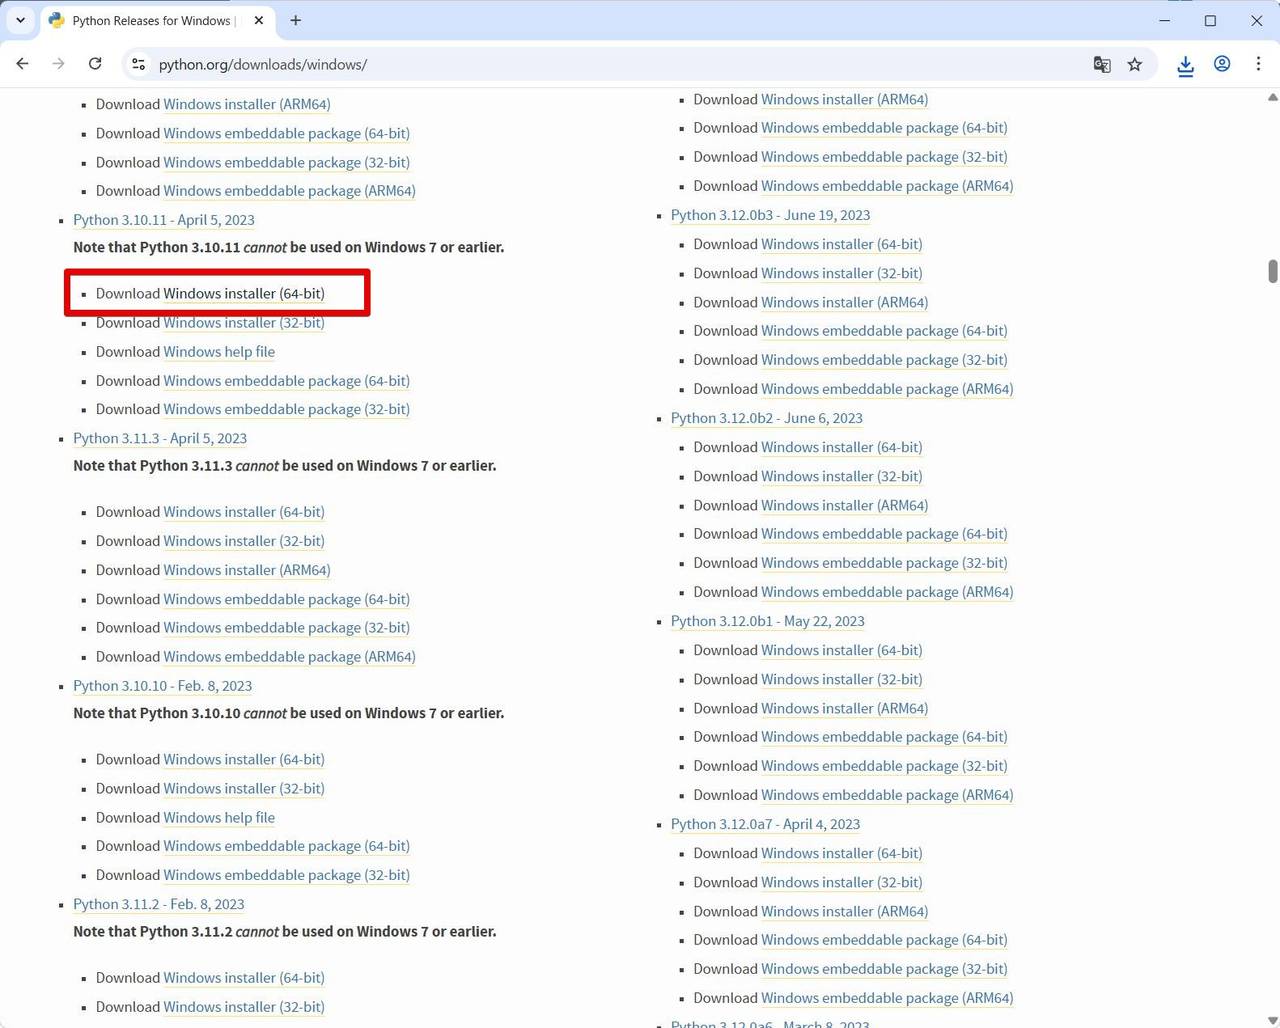Download Python 3.10.10 embeddable package (64-bit)

(x=287, y=845)
